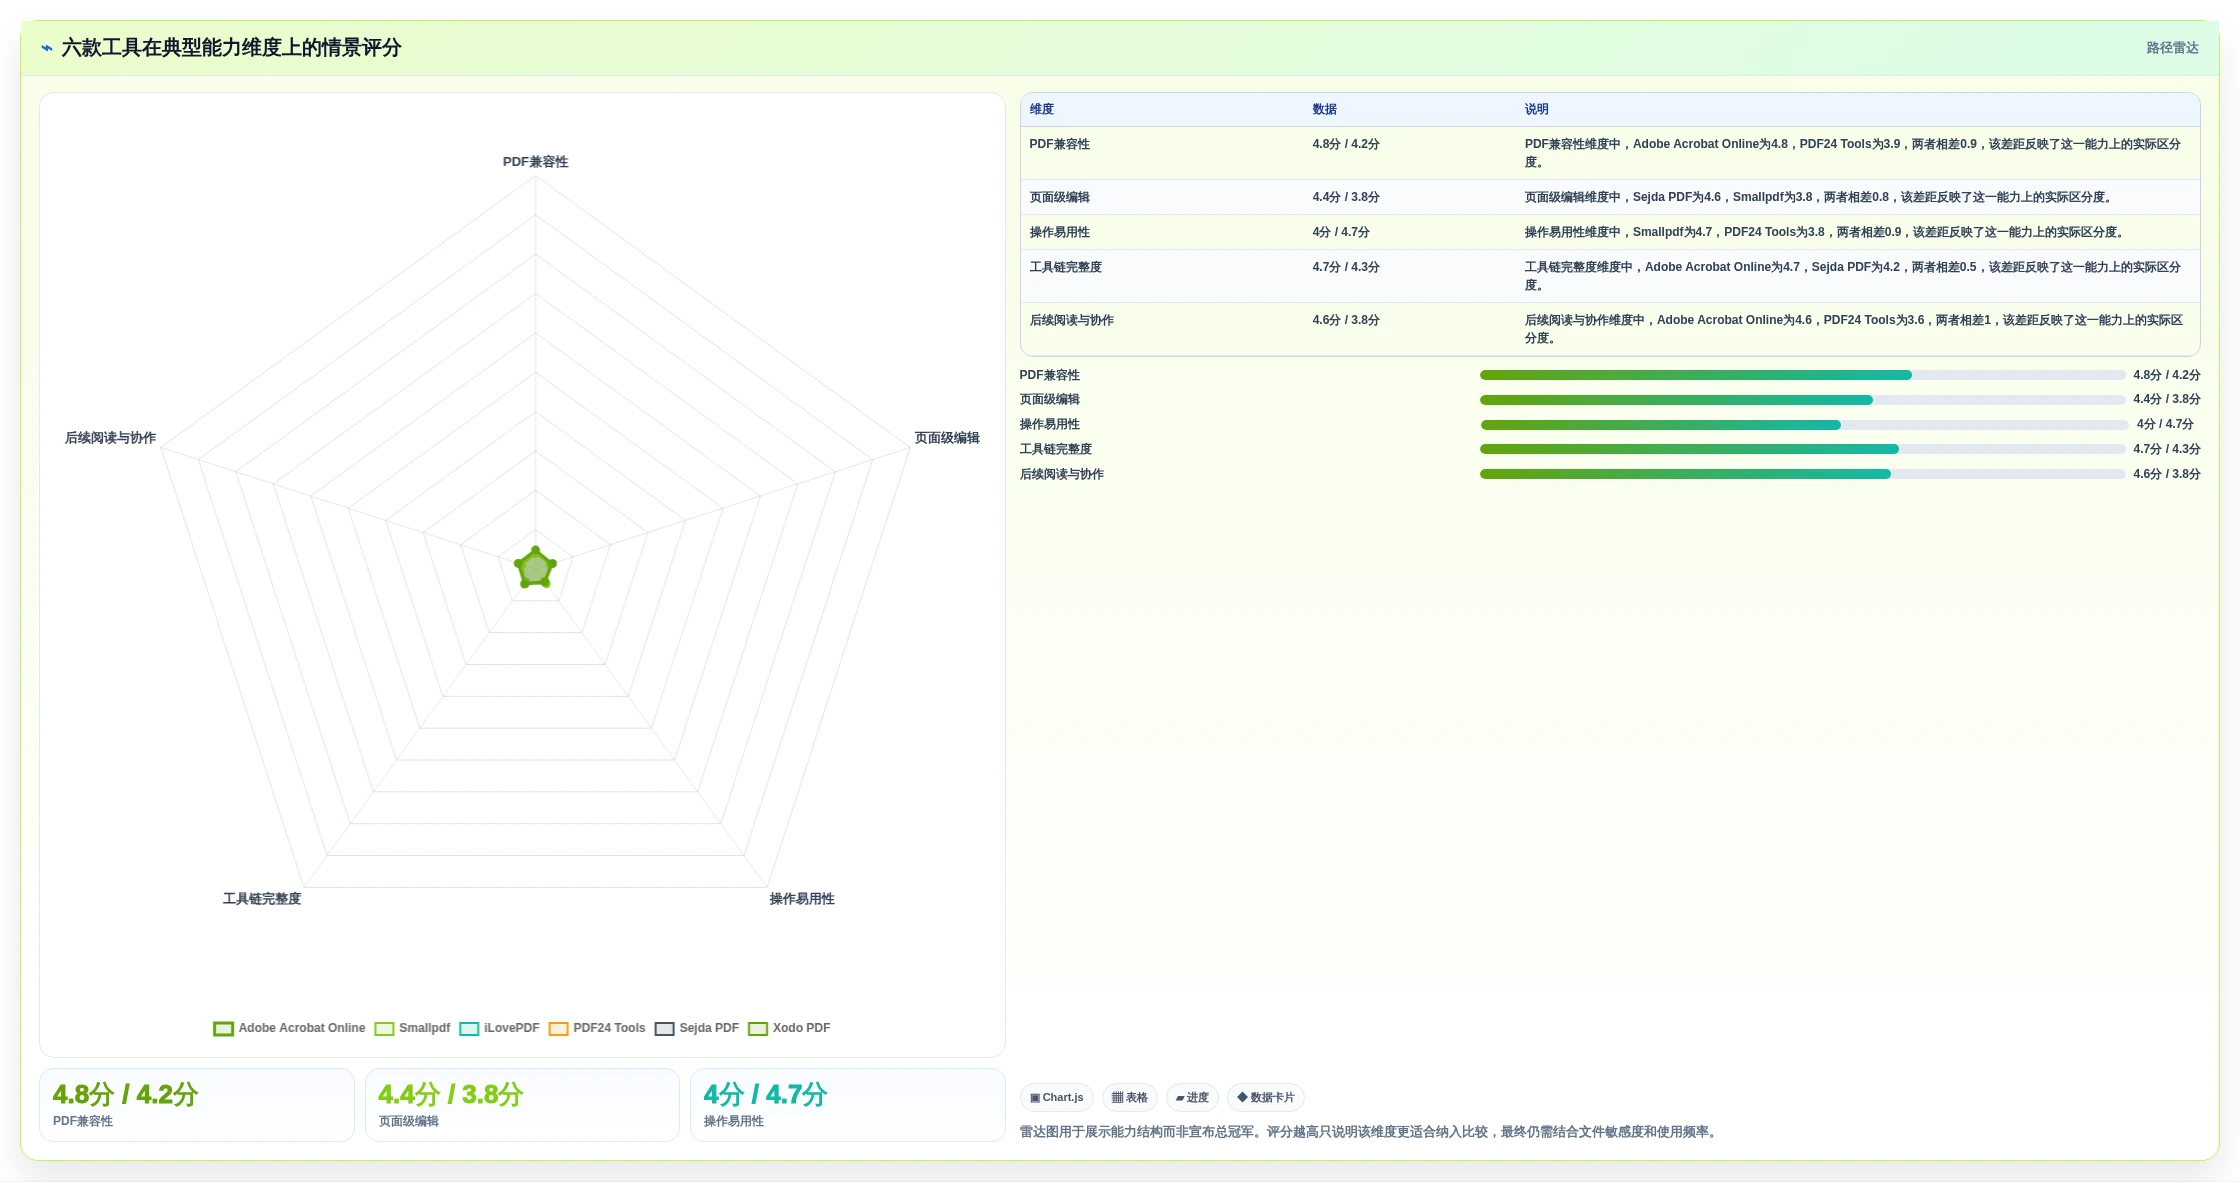Click the page title 六款工具在典型能力维度上的情景评分
The image size is (2240, 1182).
231,48
